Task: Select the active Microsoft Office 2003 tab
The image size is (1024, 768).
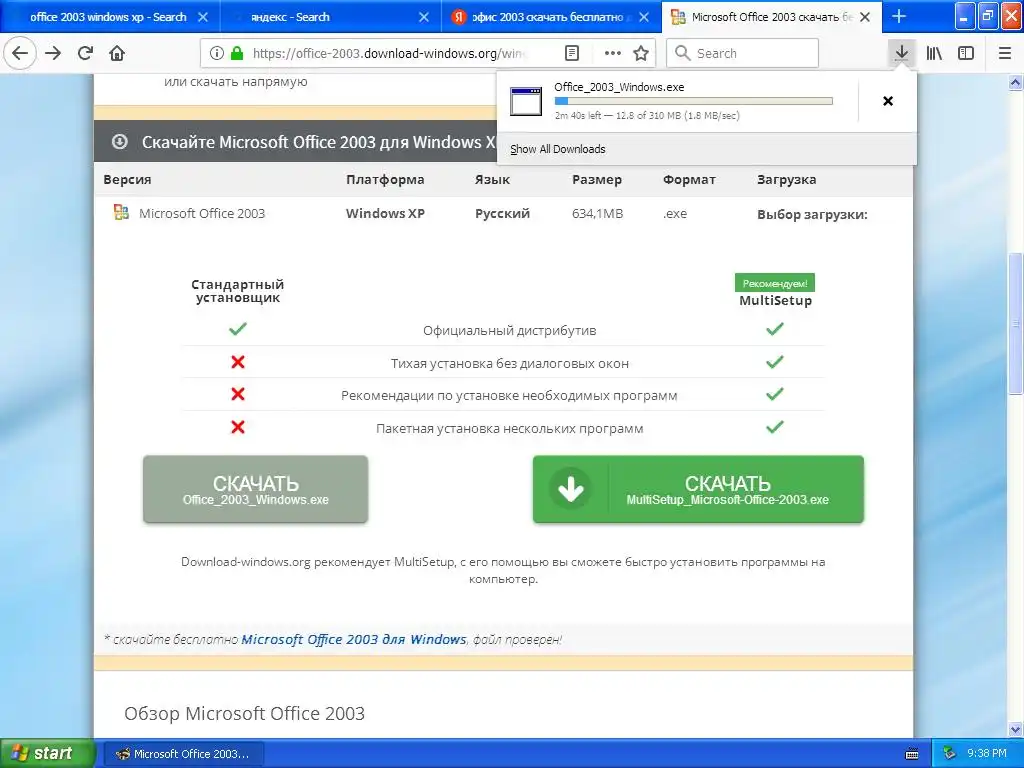Action: point(771,17)
